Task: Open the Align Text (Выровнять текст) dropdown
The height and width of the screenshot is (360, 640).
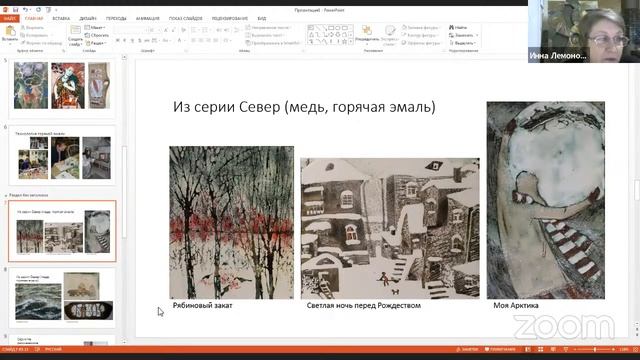Action: point(265,35)
